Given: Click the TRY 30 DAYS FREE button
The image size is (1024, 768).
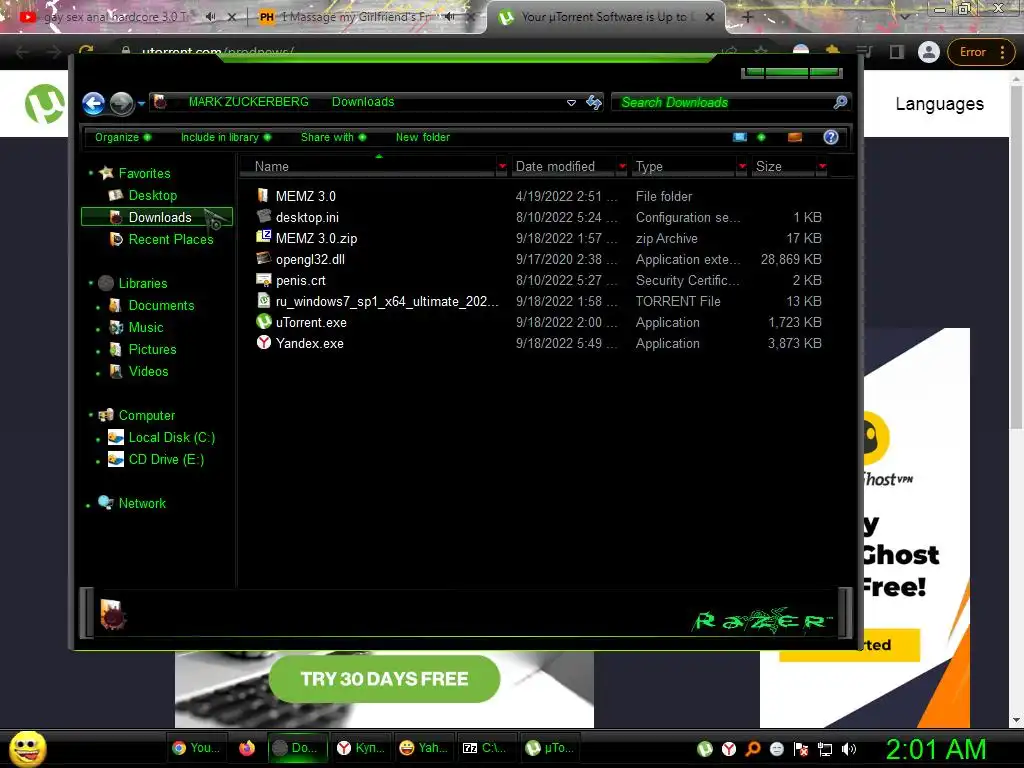Looking at the screenshot, I should click(x=385, y=679).
